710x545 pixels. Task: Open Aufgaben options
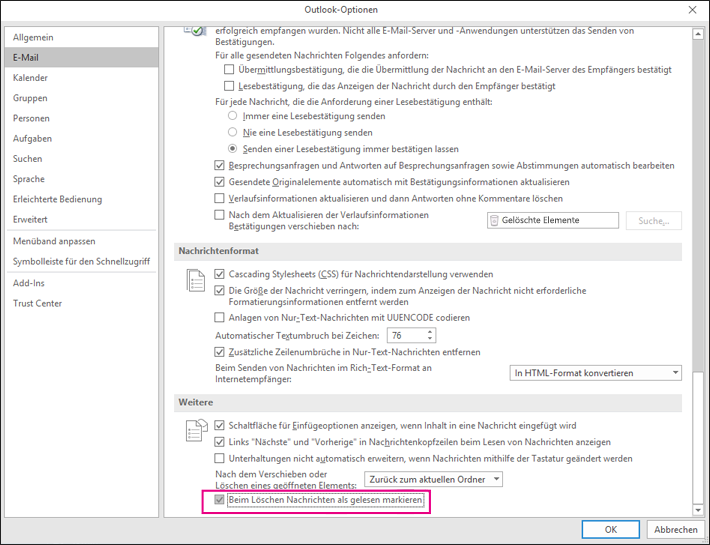pos(82,139)
